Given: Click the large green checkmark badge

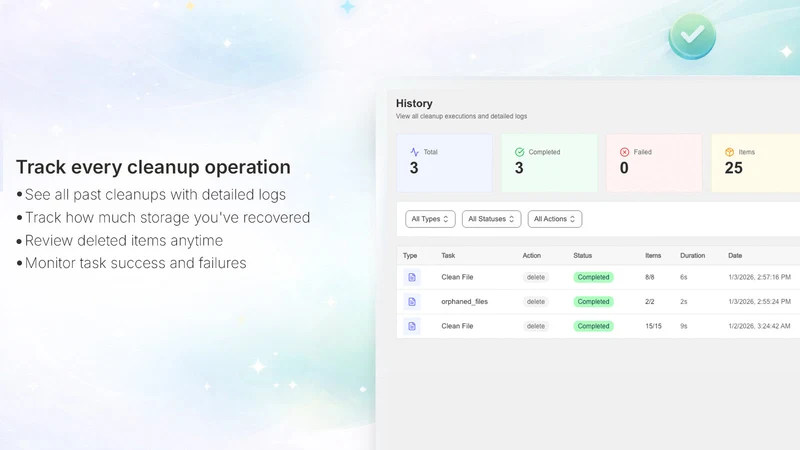Looking at the screenshot, I should pos(692,36).
